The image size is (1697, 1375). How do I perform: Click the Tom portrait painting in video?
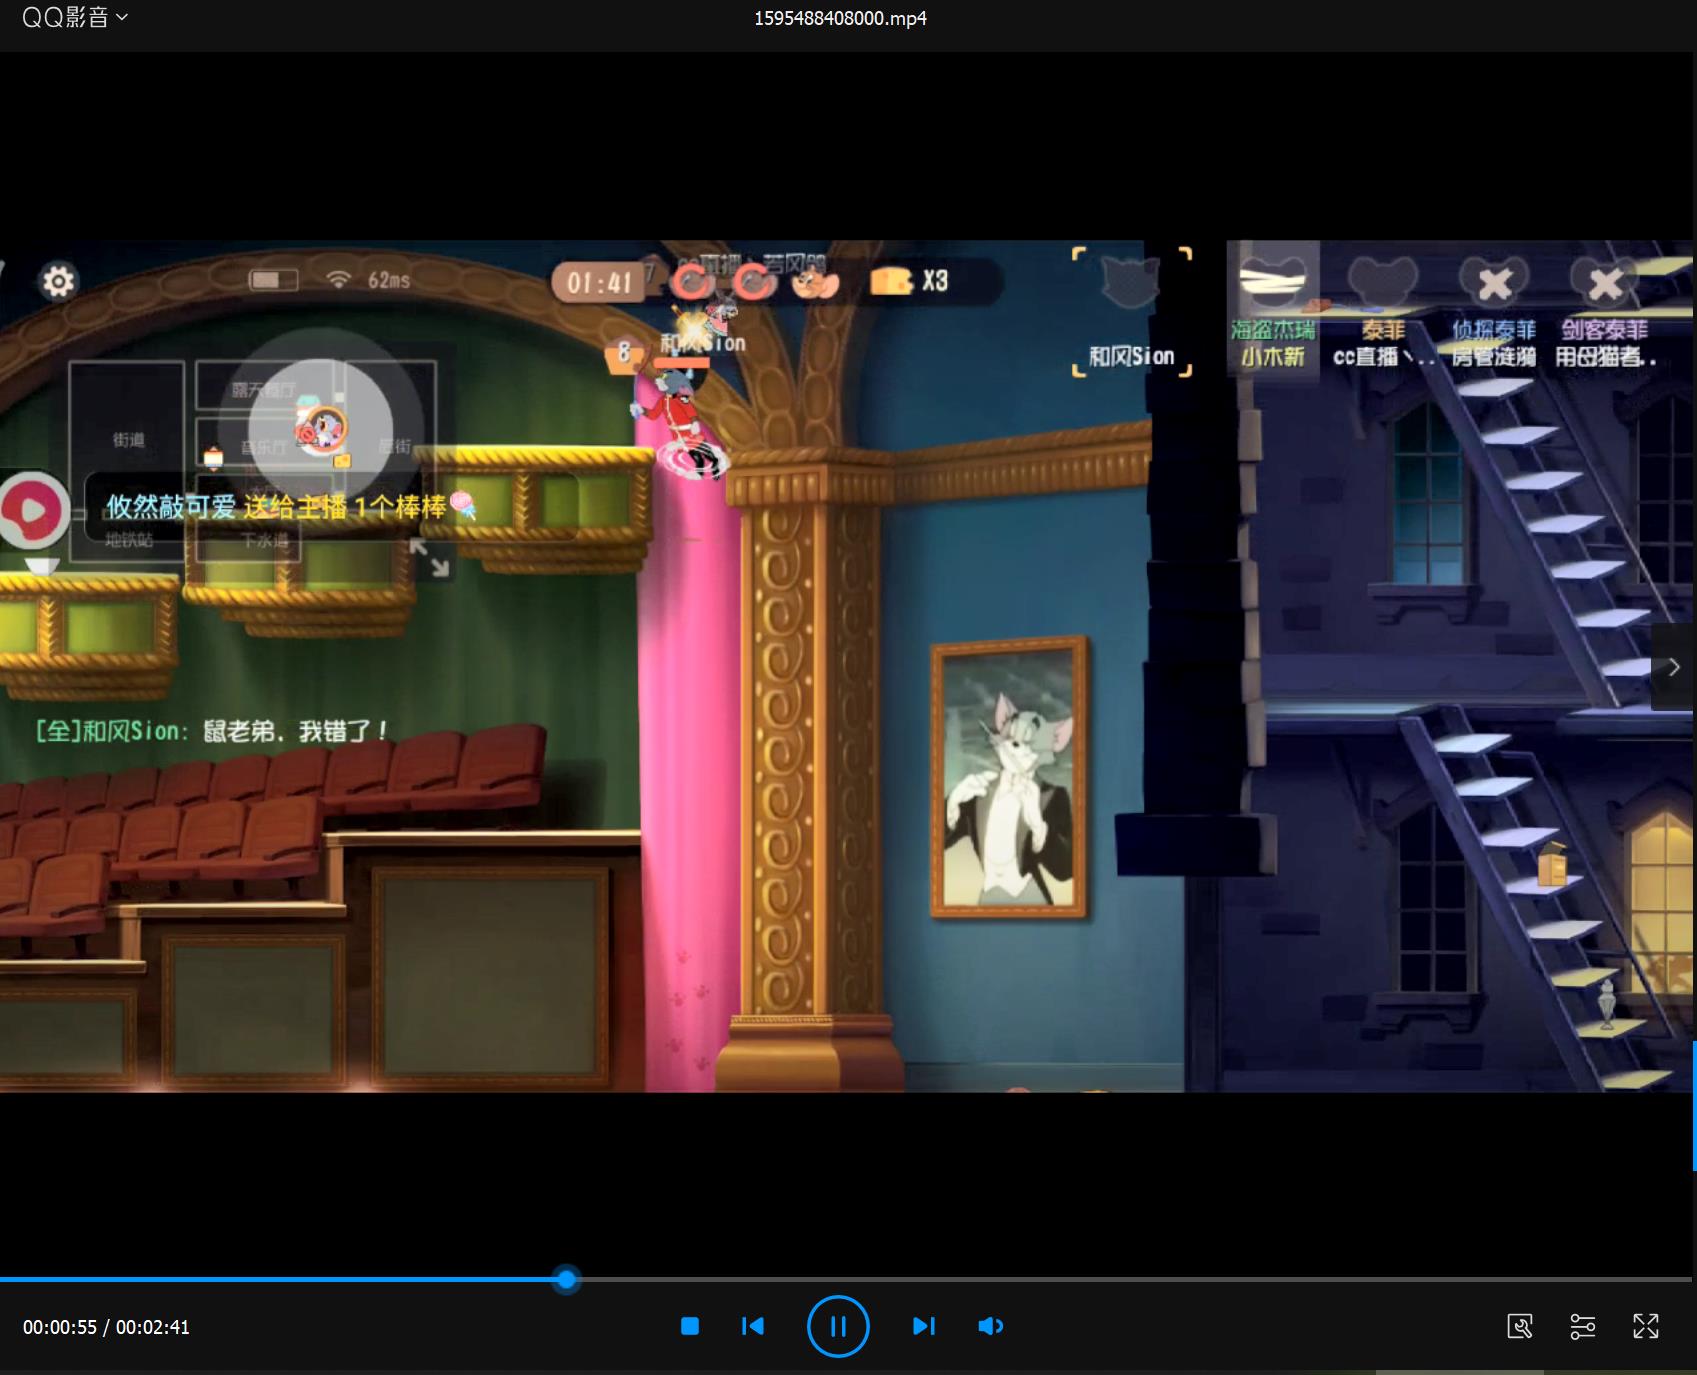[x=1009, y=777]
